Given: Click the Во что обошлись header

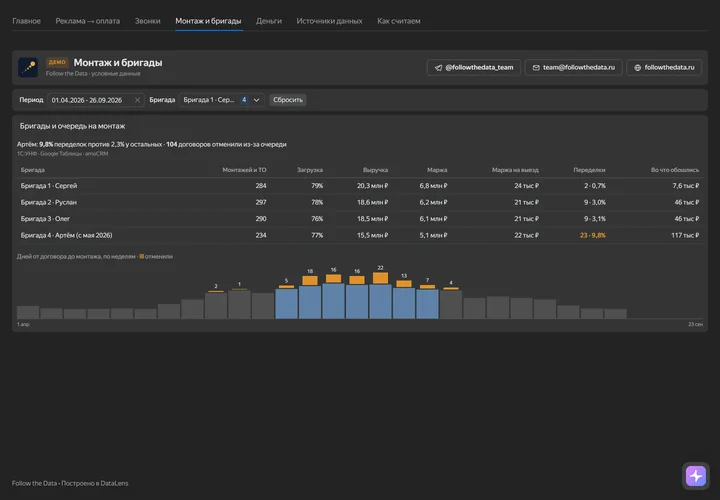Looking at the screenshot, I should pos(675,170).
